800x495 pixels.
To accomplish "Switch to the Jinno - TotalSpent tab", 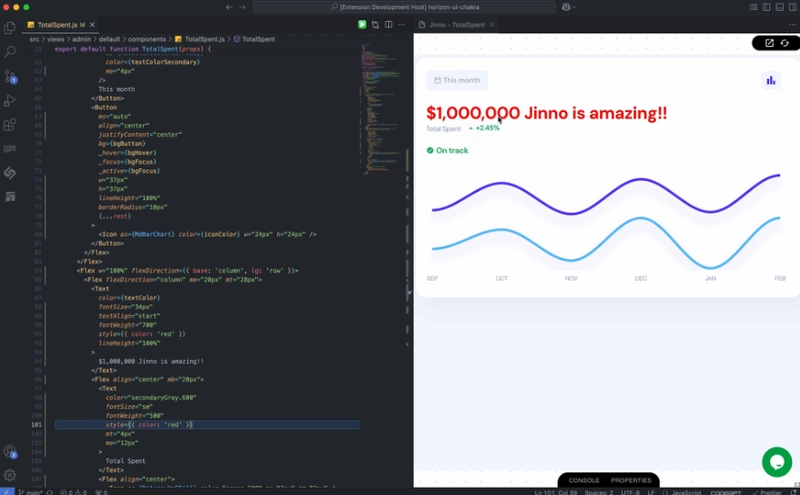I will 457,24.
